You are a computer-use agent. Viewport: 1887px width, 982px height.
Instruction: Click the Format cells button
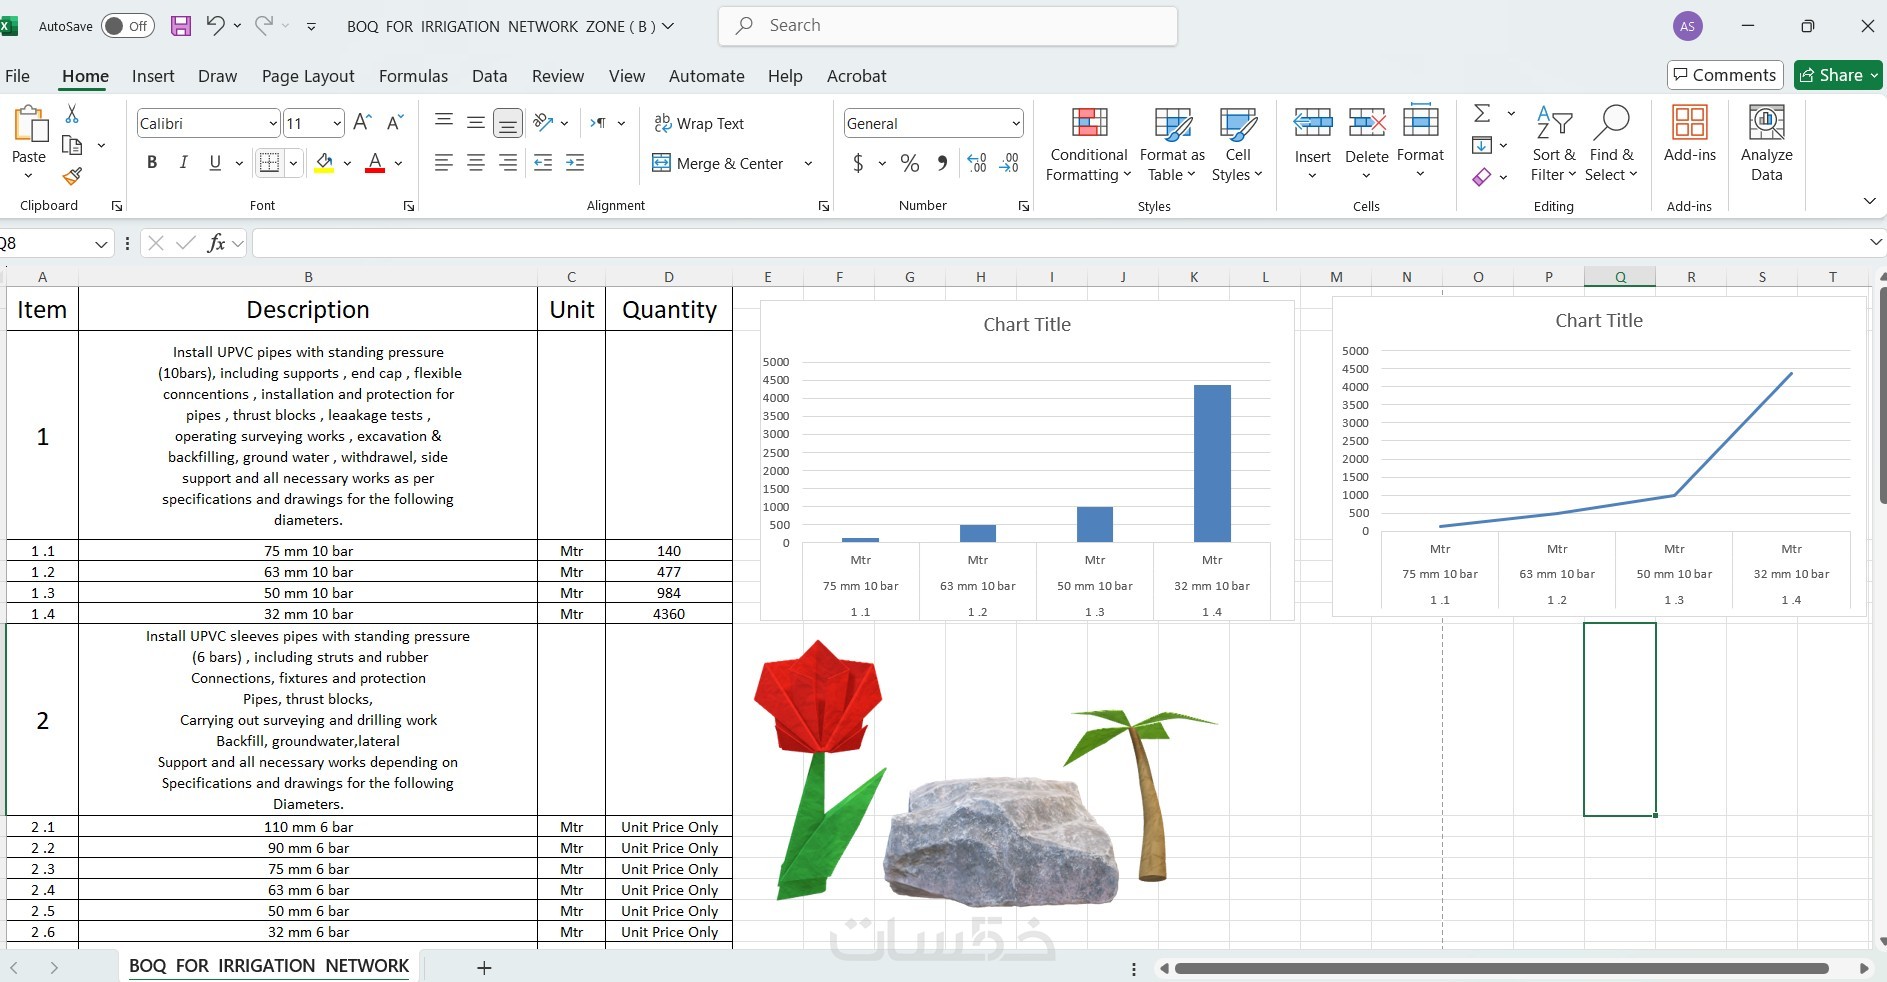(1420, 144)
